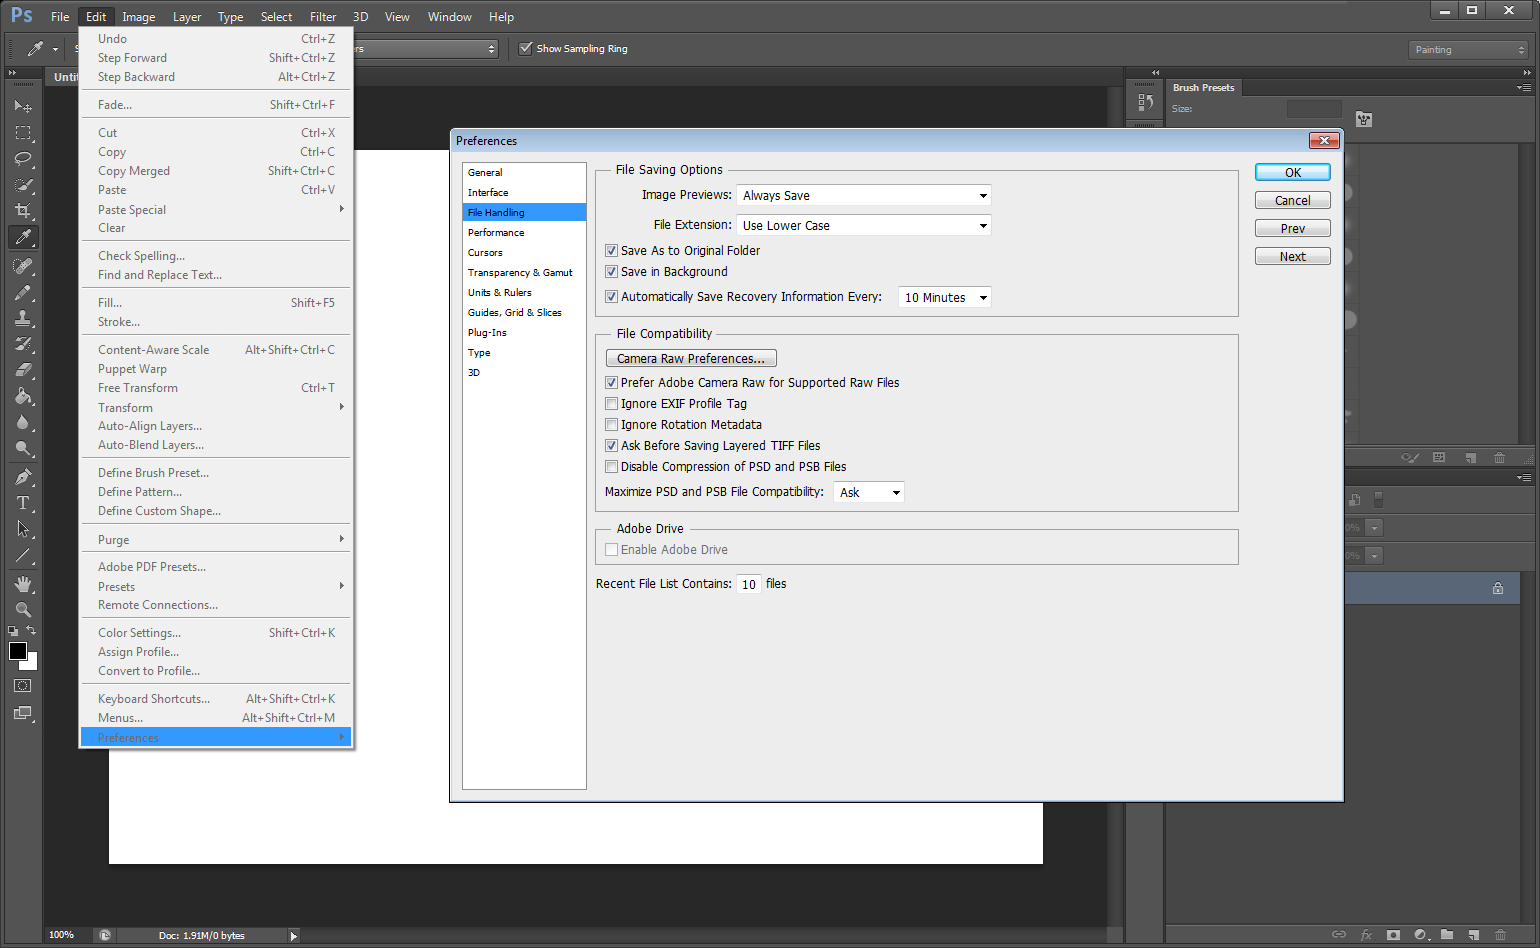Activate the Horizontal Type tool
Image resolution: width=1540 pixels, height=948 pixels.
pyautogui.click(x=23, y=503)
